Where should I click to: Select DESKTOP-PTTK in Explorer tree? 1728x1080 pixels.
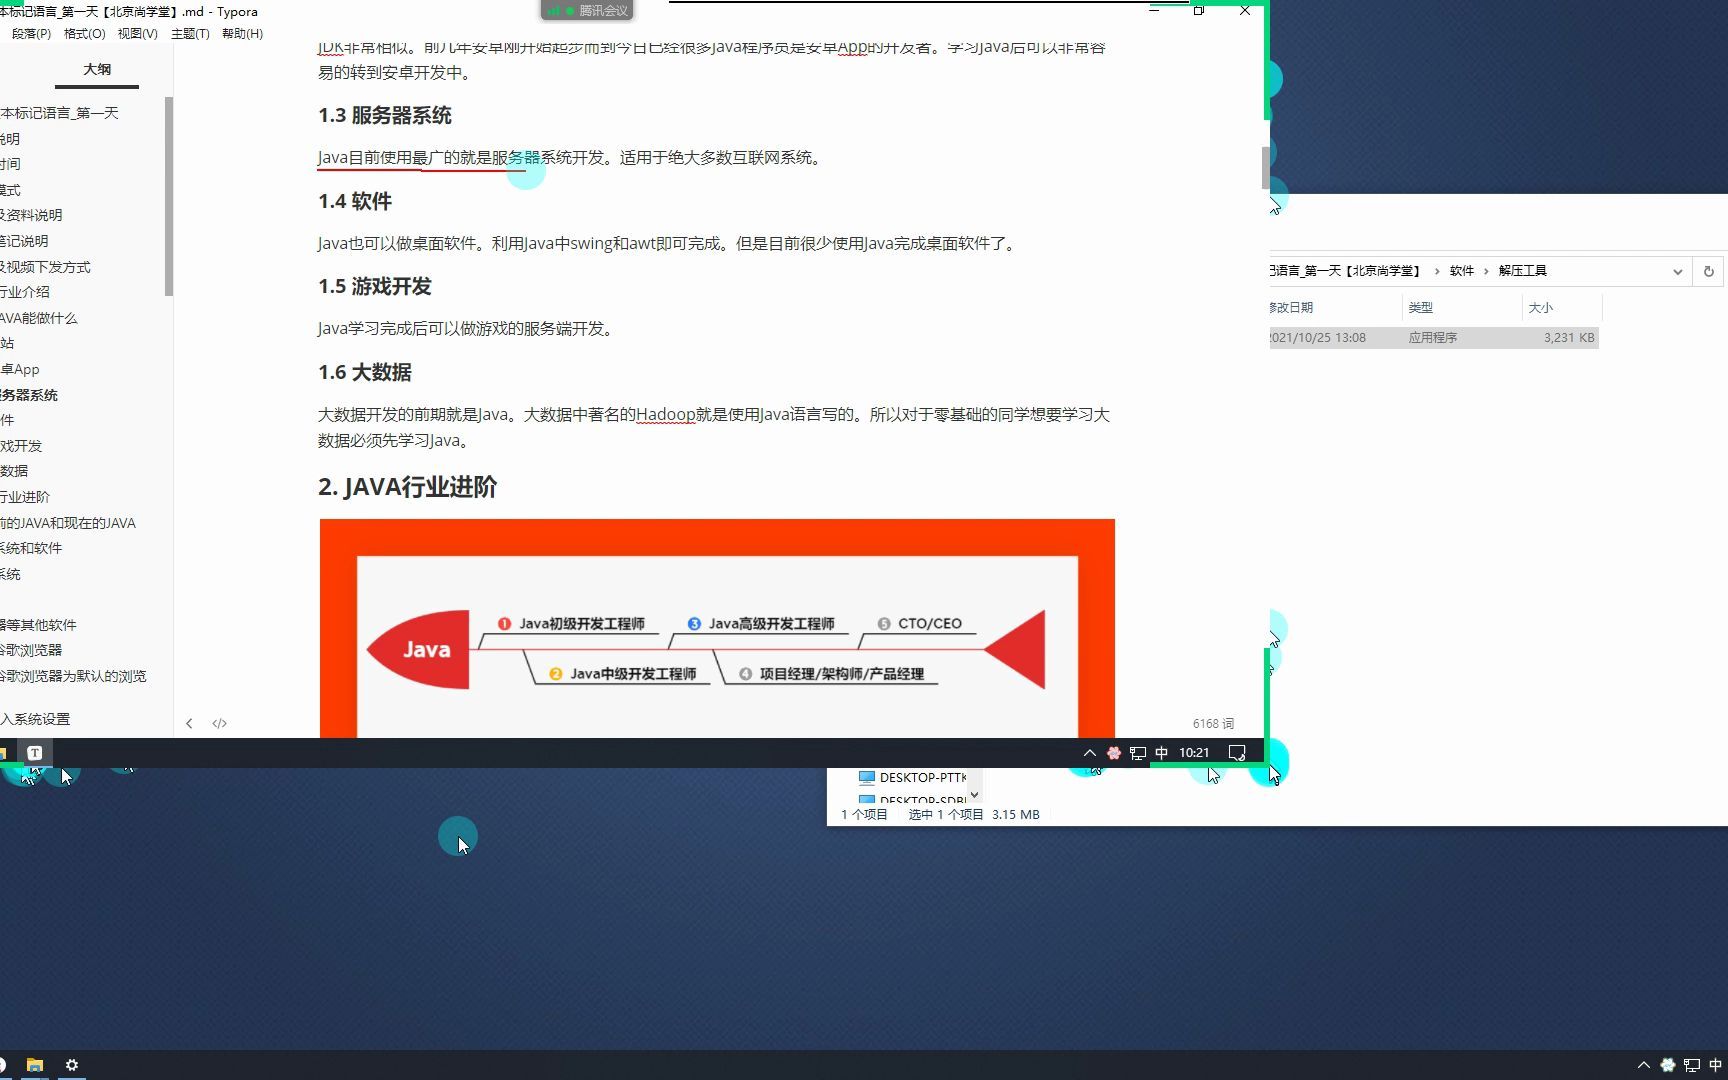click(x=912, y=777)
